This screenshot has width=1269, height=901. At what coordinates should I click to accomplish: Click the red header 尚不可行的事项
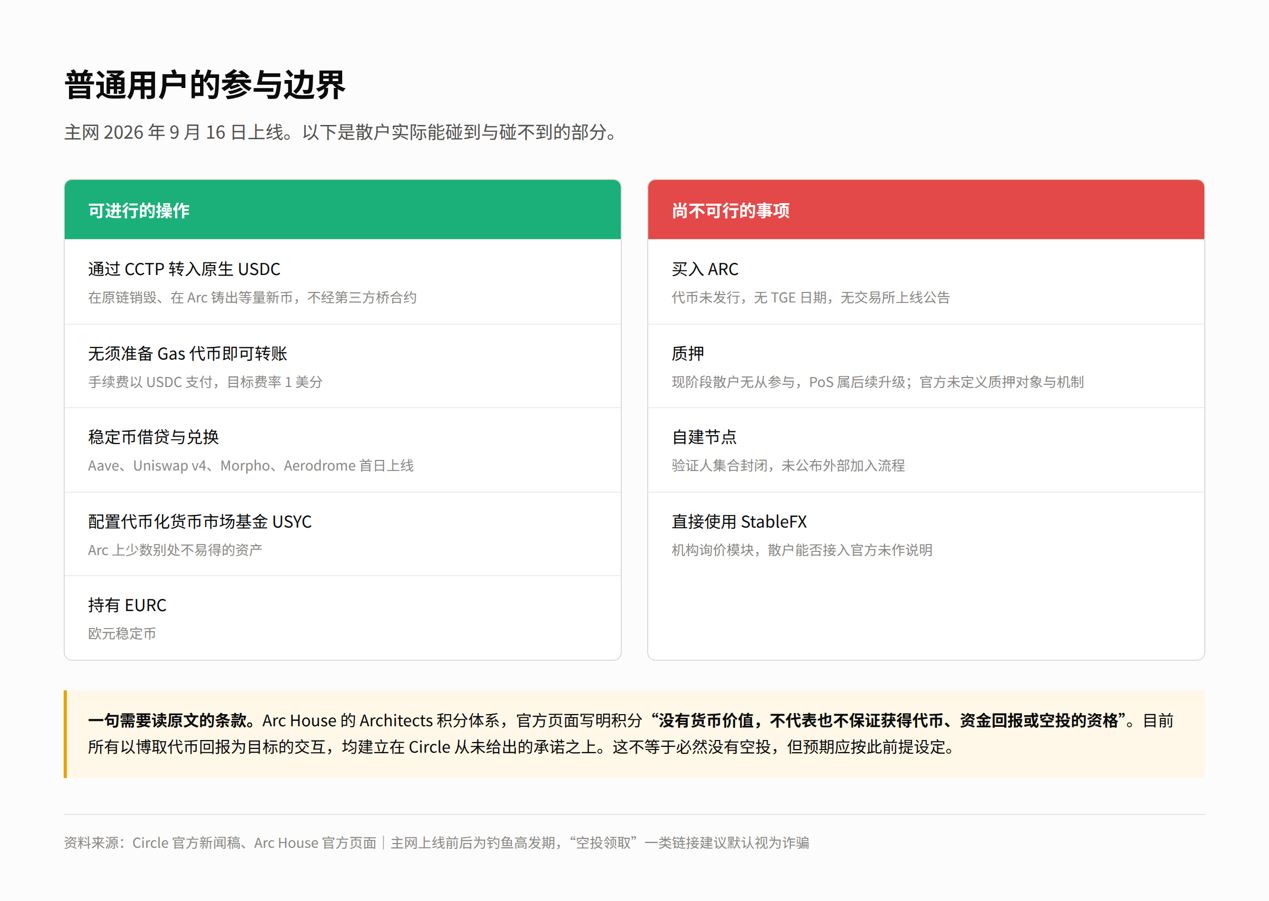click(926, 210)
